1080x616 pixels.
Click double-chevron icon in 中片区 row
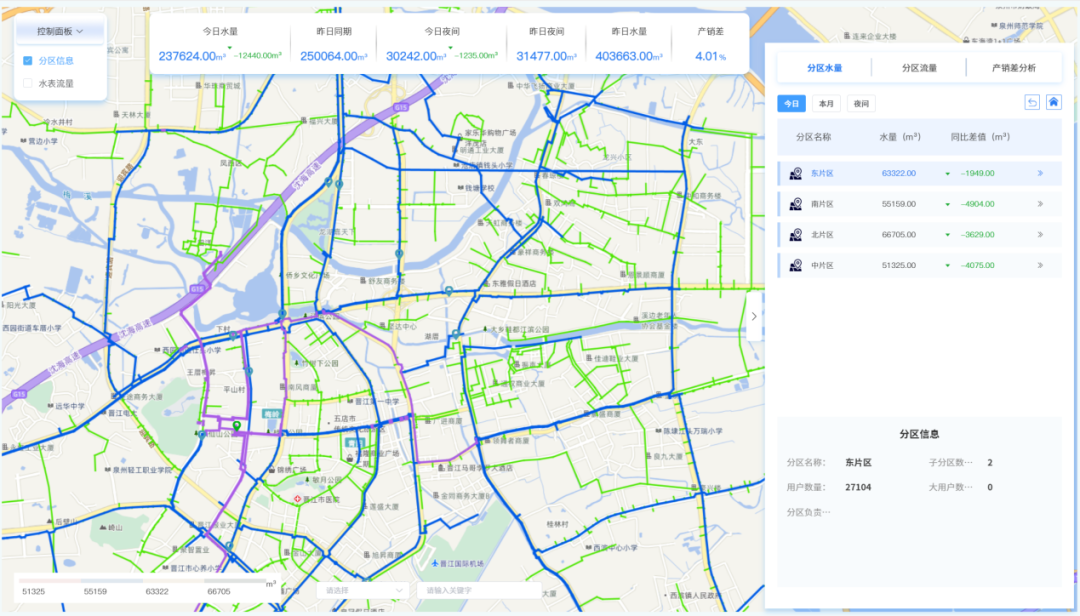click(1040, 266)
